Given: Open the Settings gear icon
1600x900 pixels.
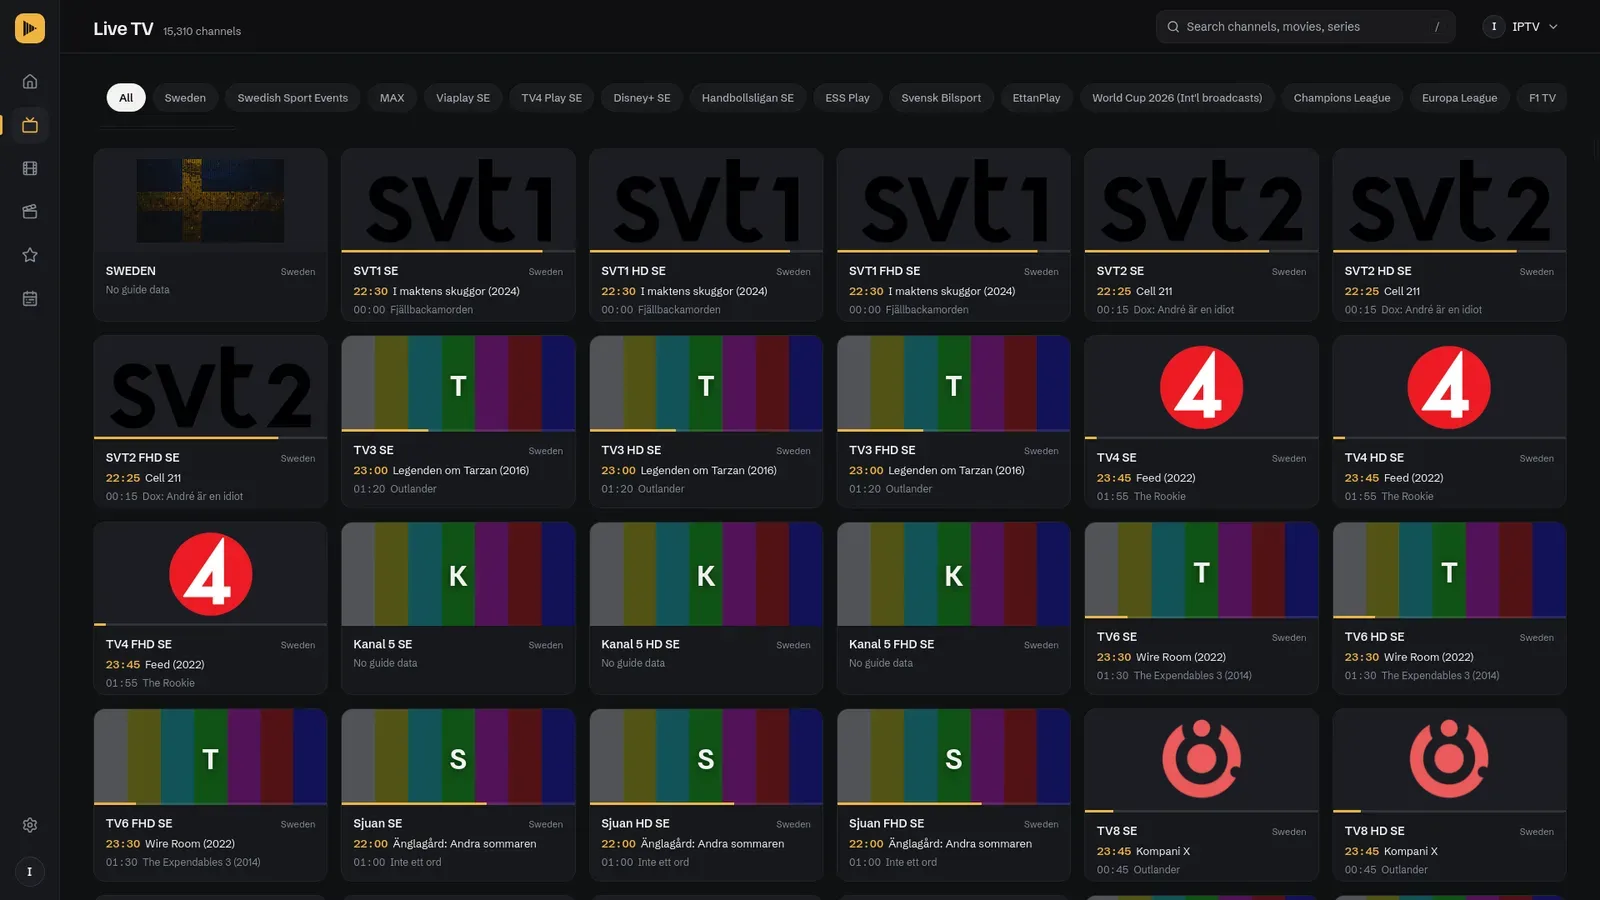Looking at the screenshot, I should point(30,825).
